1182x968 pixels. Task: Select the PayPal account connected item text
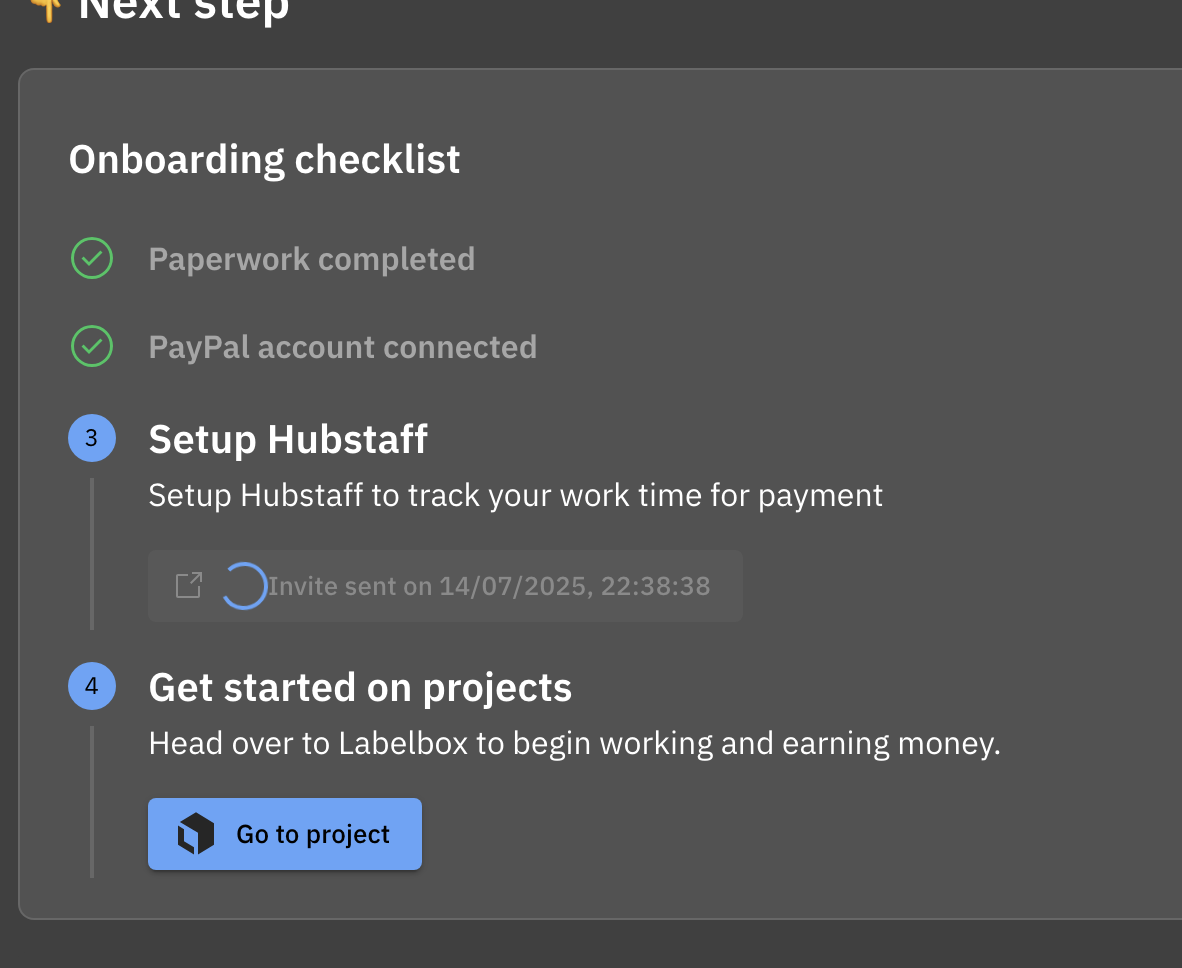coord(343,348)
